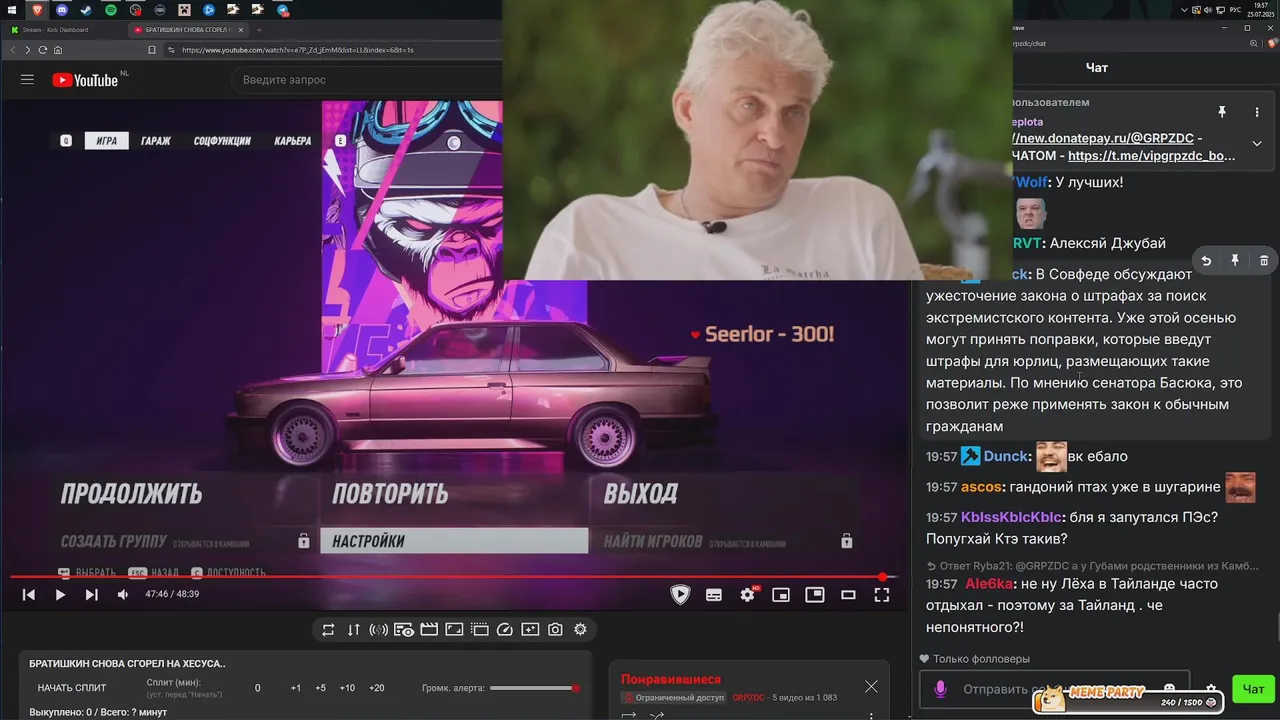Open the YouTube hamburger guide menu

pos(27,80)
